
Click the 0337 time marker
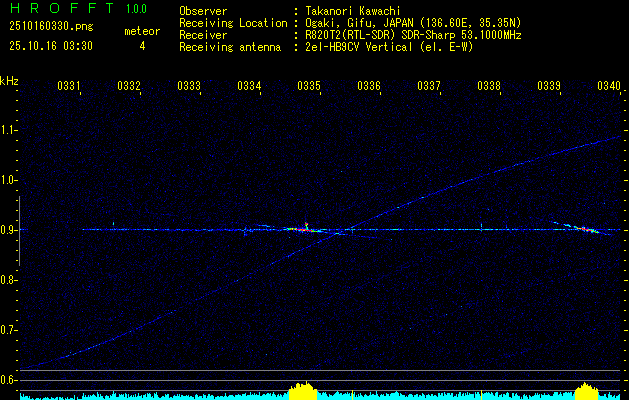click(429, 85)
